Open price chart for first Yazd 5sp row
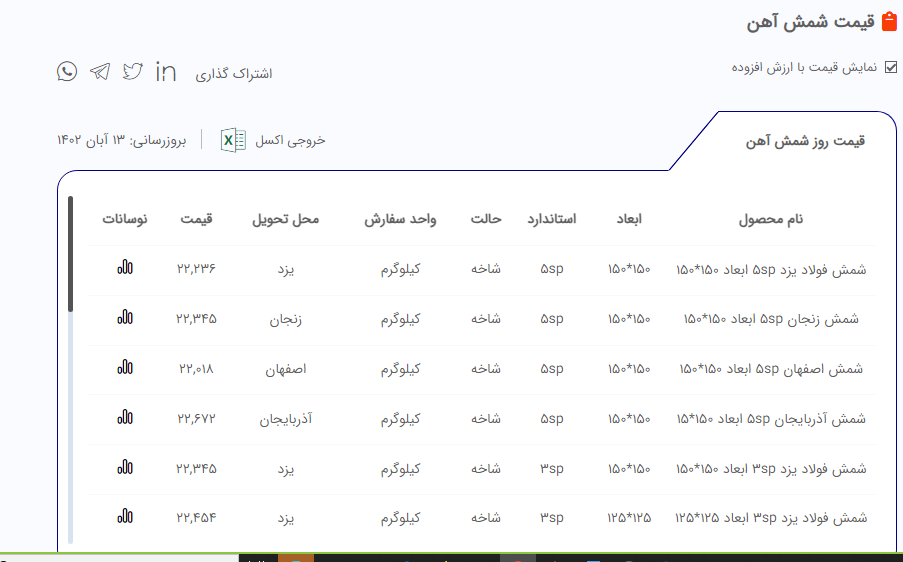 [125, 269]
